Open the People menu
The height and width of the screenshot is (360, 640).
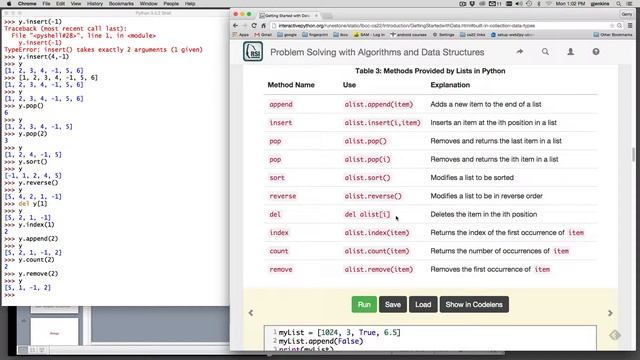coord(171,4)
